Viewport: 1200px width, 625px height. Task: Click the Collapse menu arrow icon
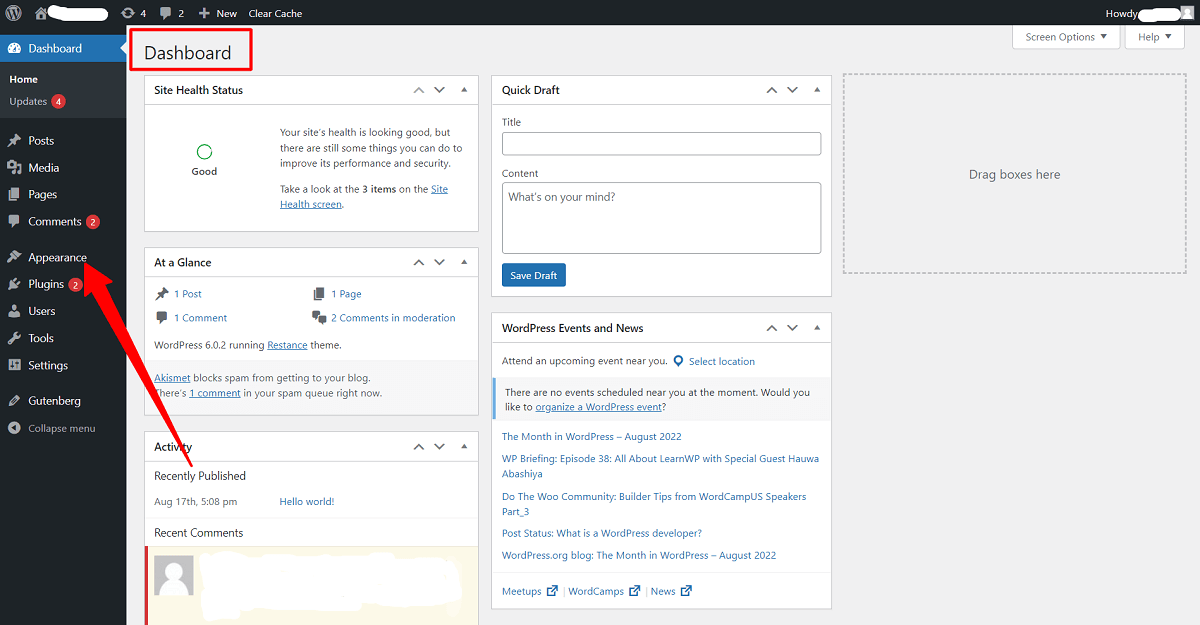[x=12, y=428]
